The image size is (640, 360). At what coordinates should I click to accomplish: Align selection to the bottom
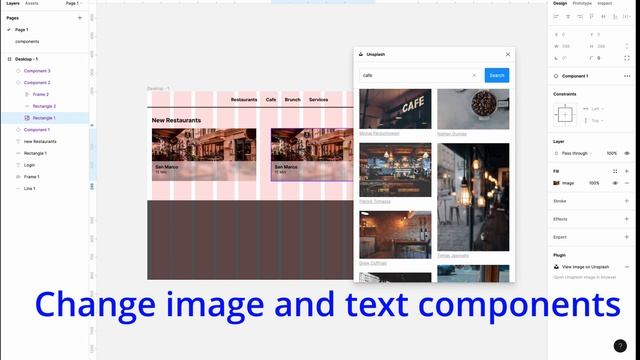pyautogui.click(x=615, y=16)
